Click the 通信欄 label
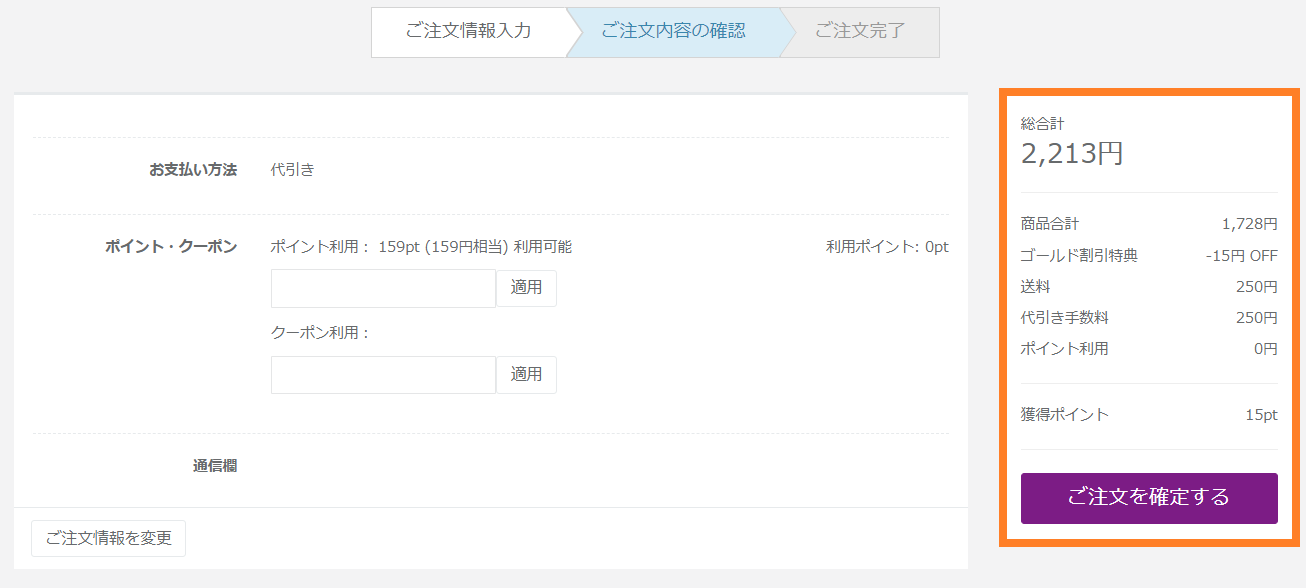 (x=215, y=465)
